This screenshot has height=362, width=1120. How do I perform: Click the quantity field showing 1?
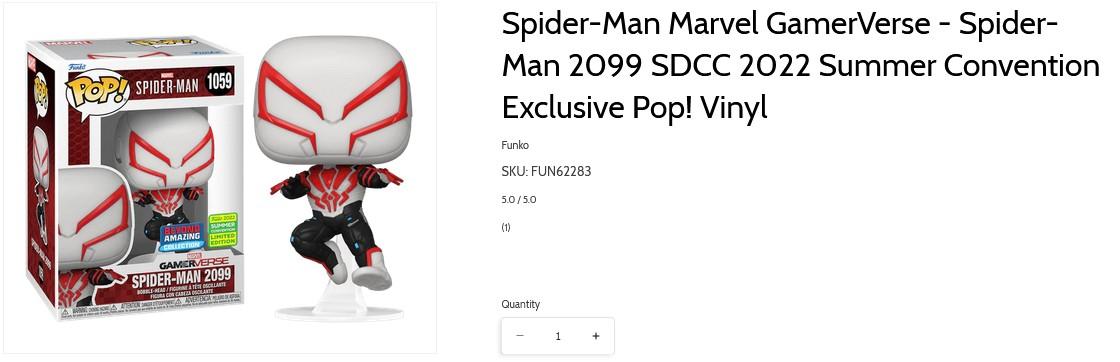tap(558, 336)
